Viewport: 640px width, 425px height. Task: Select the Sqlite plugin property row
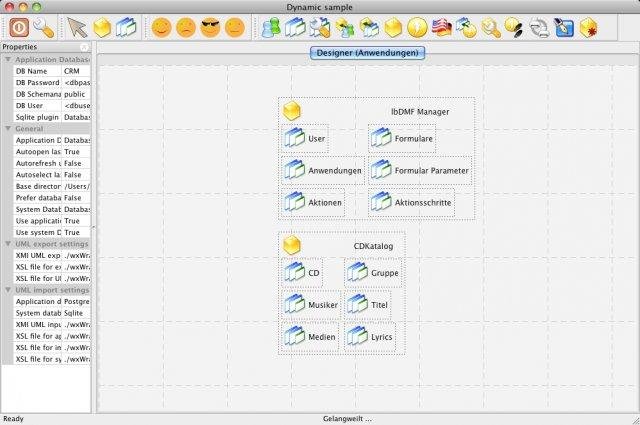point(52,117)
